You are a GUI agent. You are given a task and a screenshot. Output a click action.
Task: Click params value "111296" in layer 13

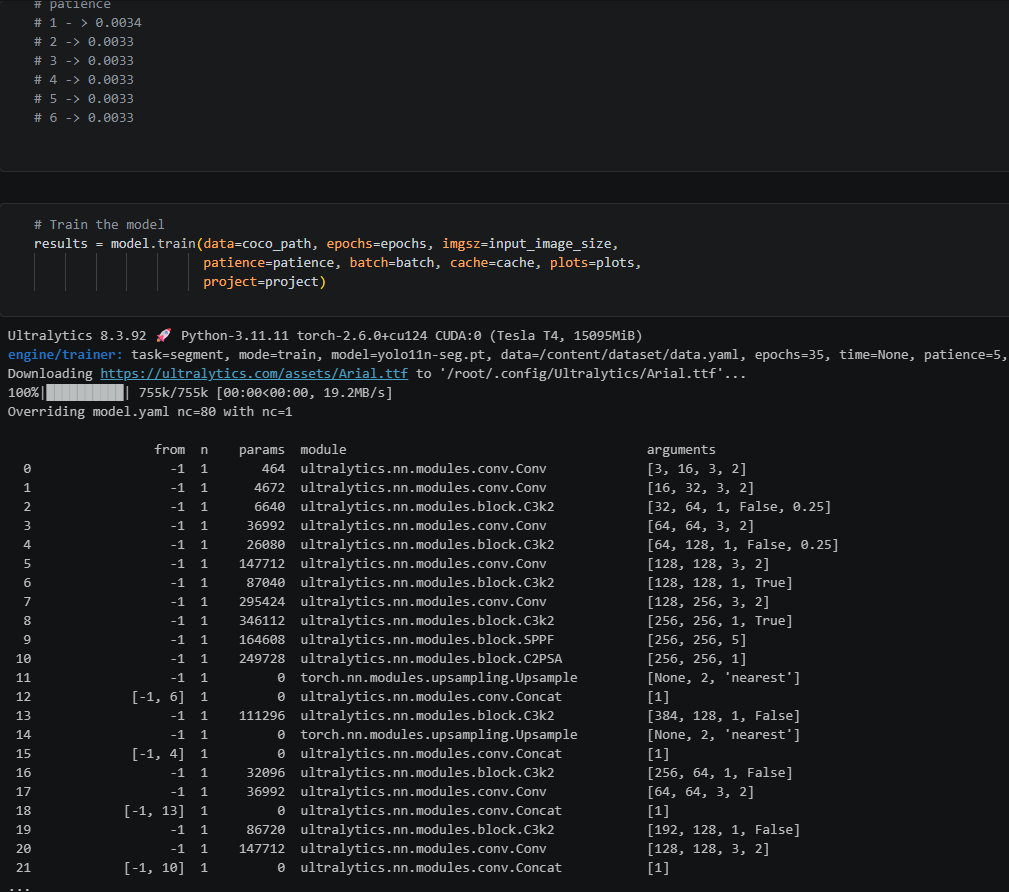pyautogui.click(x=261, y=716)
